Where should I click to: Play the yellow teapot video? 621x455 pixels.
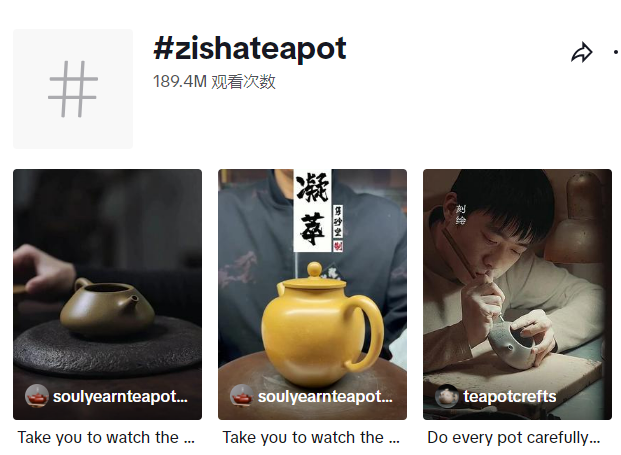[x=312, y=294]
